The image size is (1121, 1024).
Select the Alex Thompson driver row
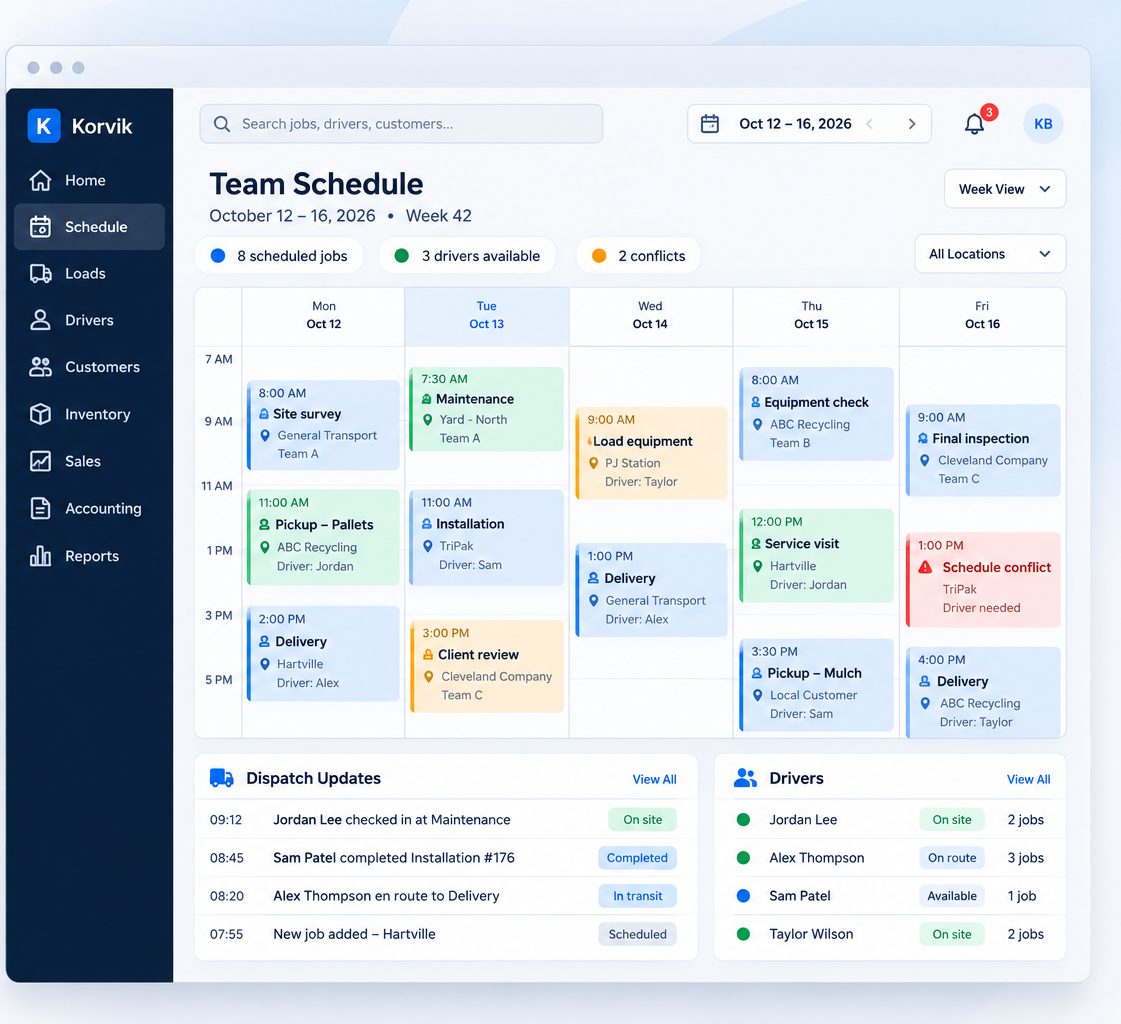click(889, 857)
